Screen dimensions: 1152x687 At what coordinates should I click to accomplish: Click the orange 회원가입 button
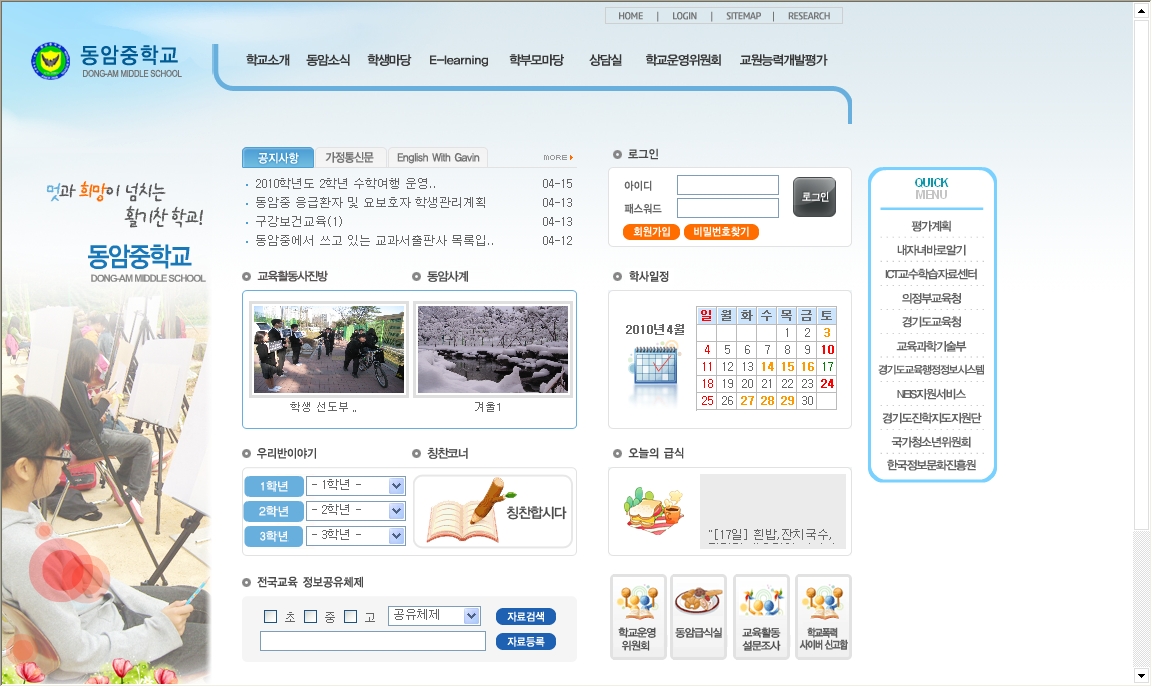click(x=650, y=232)
